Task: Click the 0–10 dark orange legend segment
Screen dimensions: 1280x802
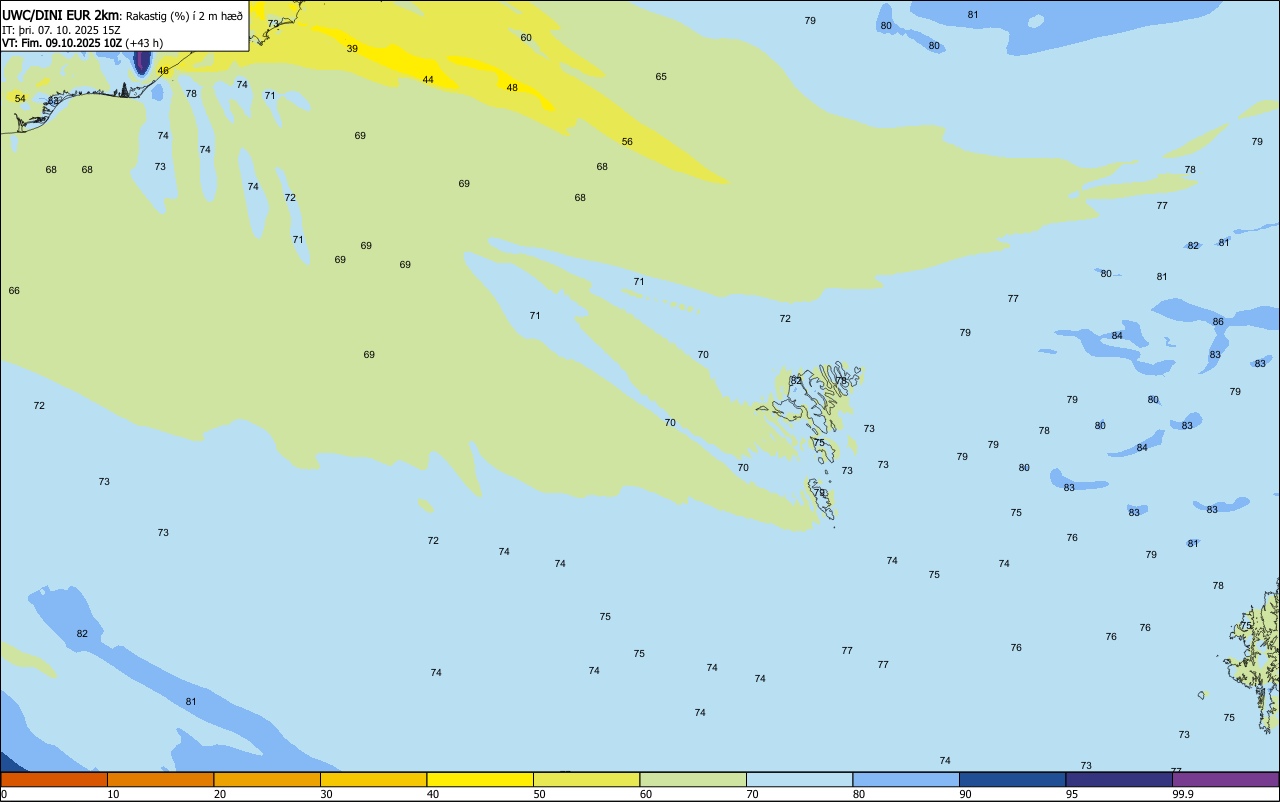Action: click(54, 779)
